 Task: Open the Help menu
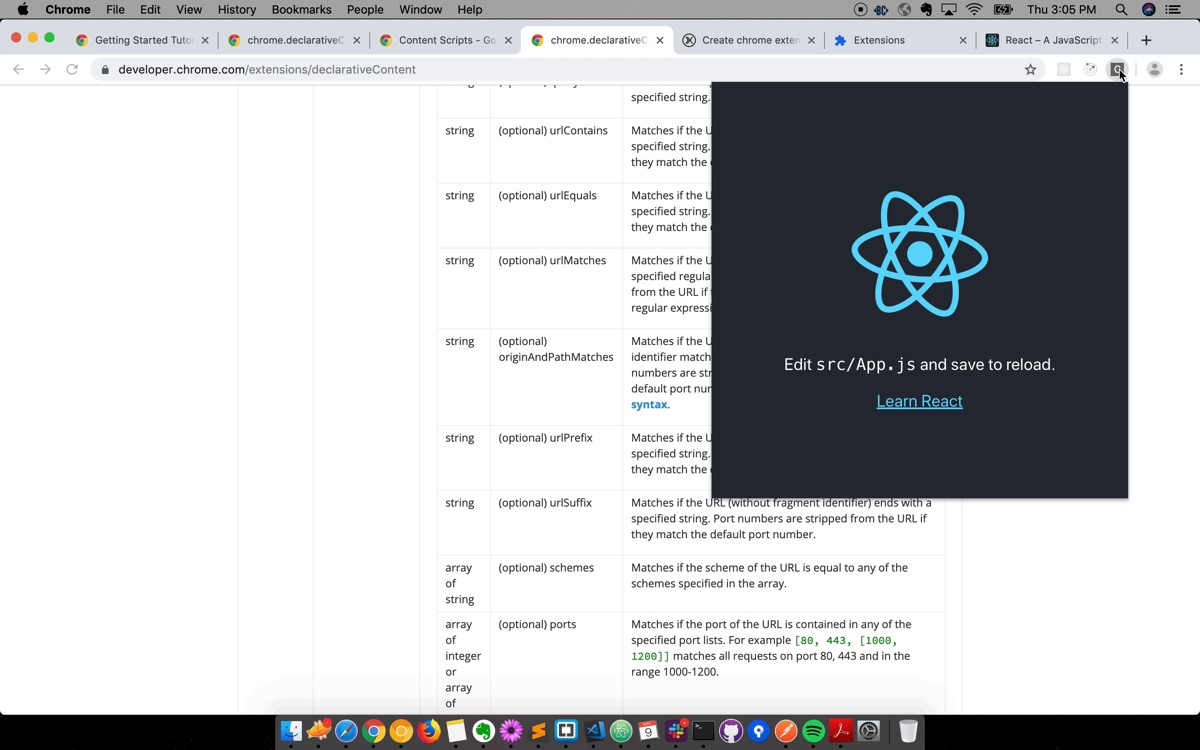click(470, 10)
